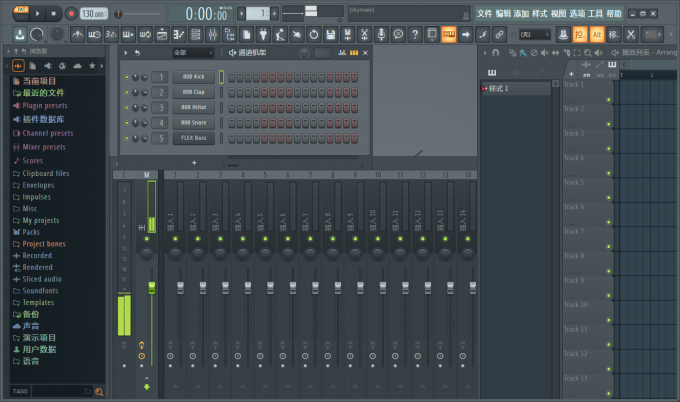Open the mixer view icon in toolbar

pyautogui.click(x=212, y=34)
